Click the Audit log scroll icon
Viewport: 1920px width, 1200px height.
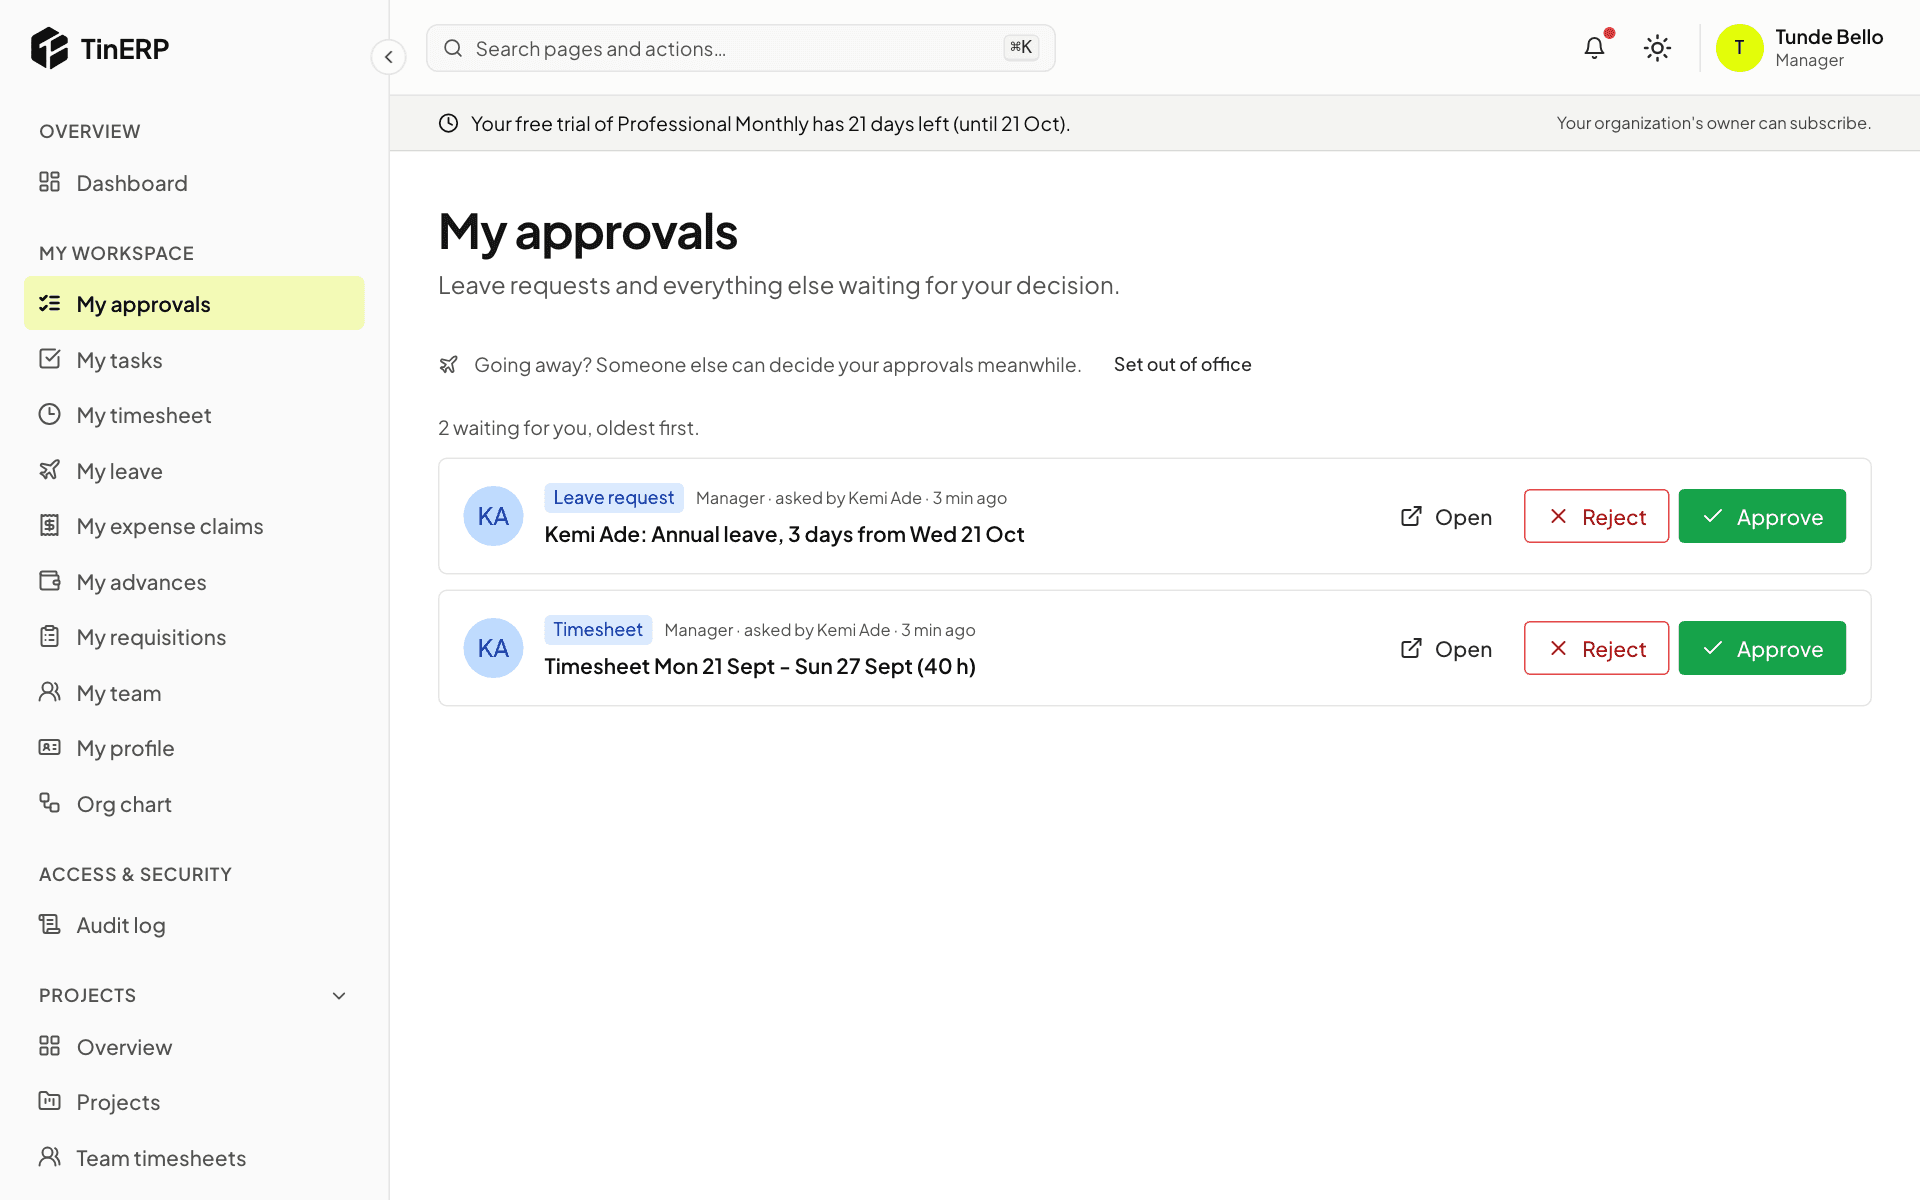(49, 924)
